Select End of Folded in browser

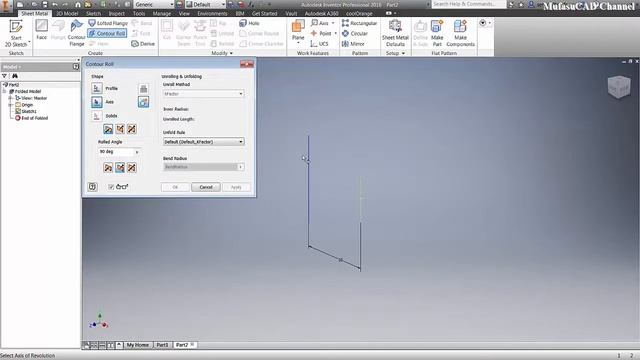[31, 118]
